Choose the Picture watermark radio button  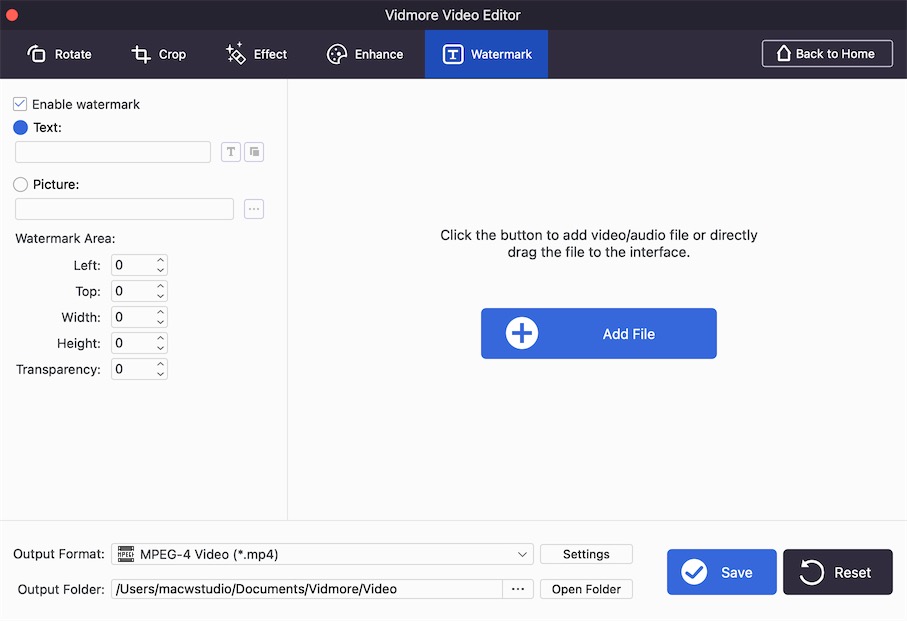point(20,184)
